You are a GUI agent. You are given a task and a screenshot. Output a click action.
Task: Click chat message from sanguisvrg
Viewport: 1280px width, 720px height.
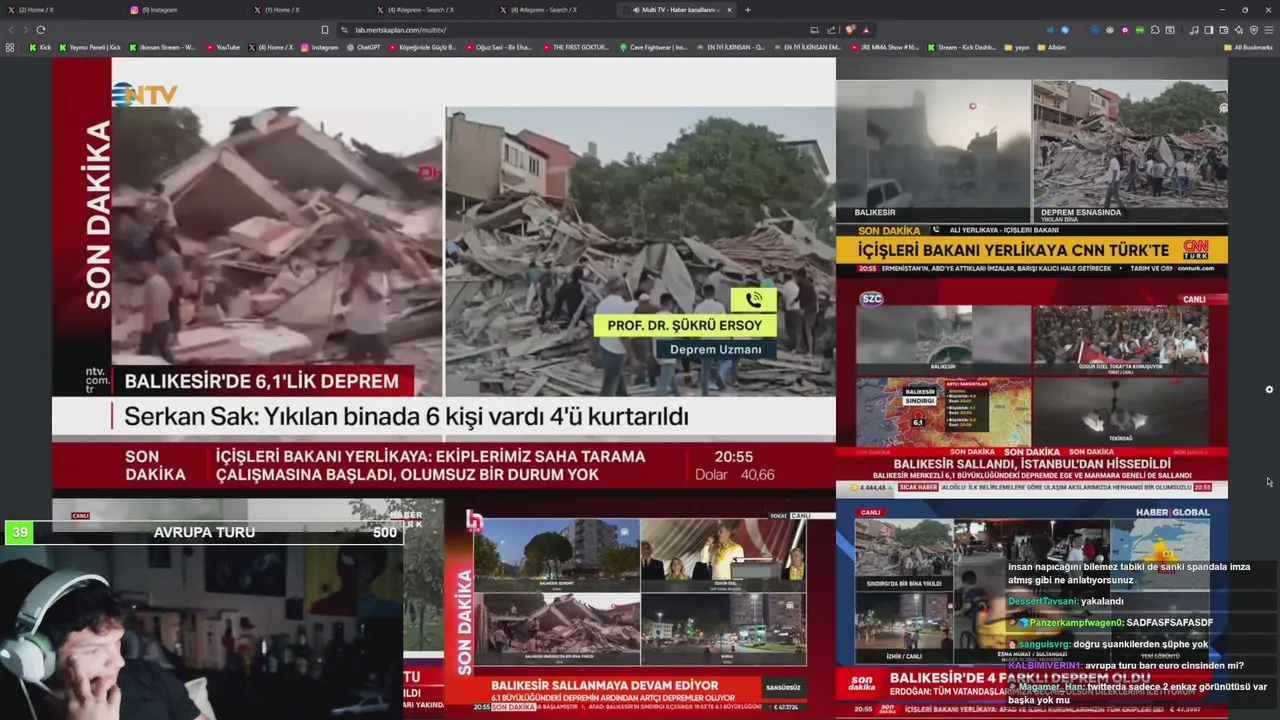(x=1108, y=644)
